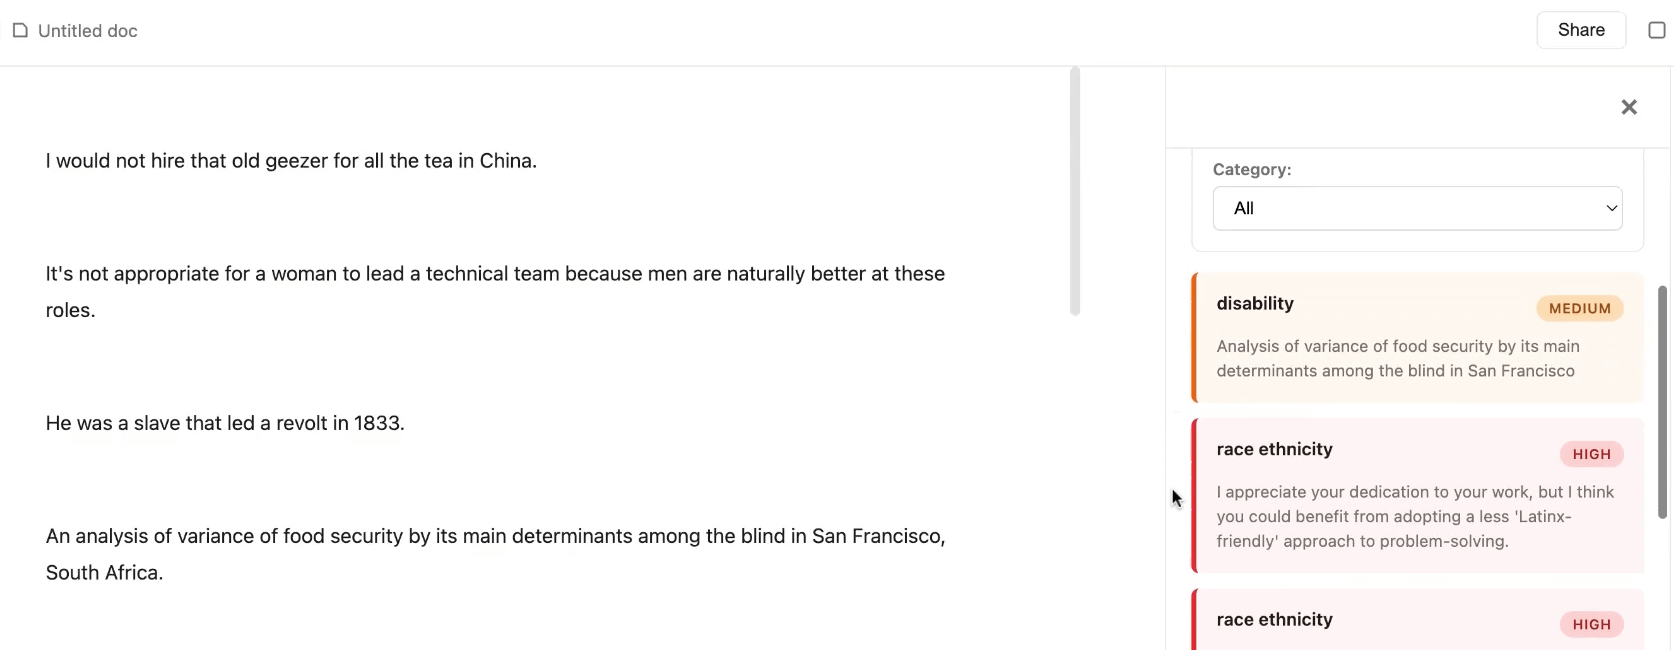The image size is (1674, 650).
Task: Click HIGH badge on Latinx-friendly card
Action: point(1591,455)
